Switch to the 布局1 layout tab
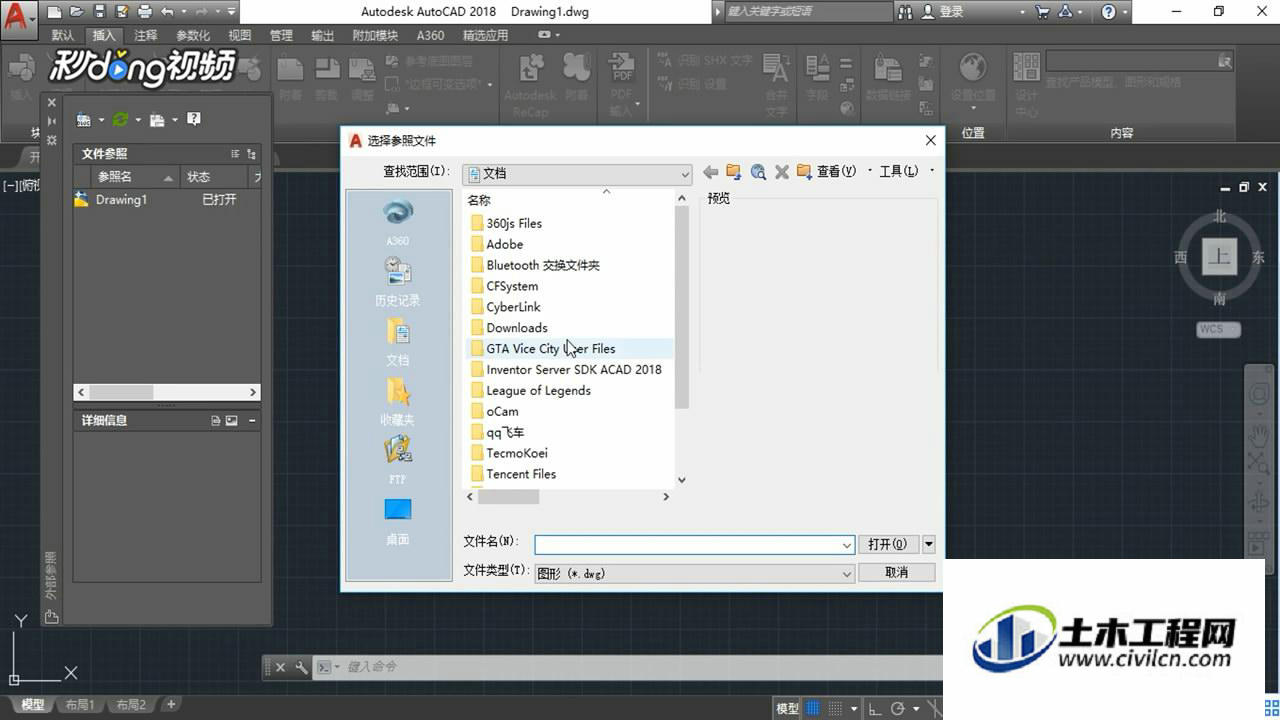 click(x=80, y=705)
